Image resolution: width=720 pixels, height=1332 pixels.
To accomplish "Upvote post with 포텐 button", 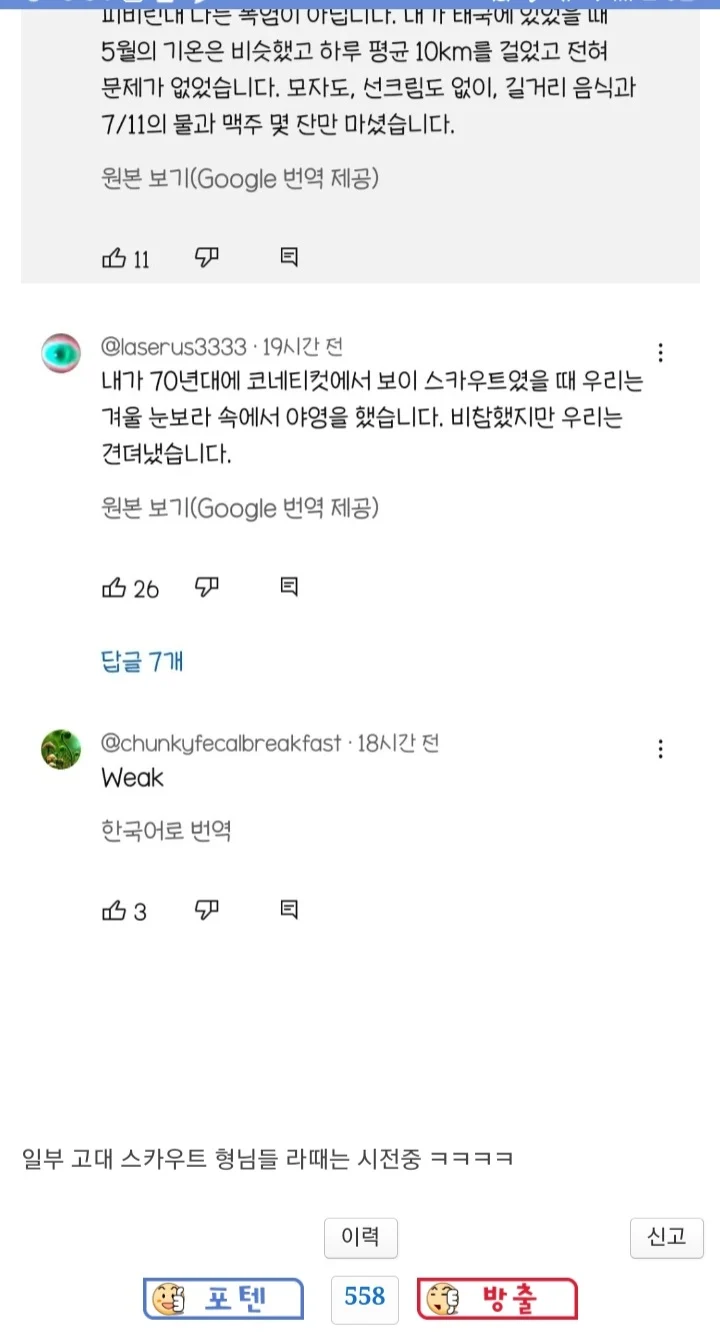I will pos(223,1299).
